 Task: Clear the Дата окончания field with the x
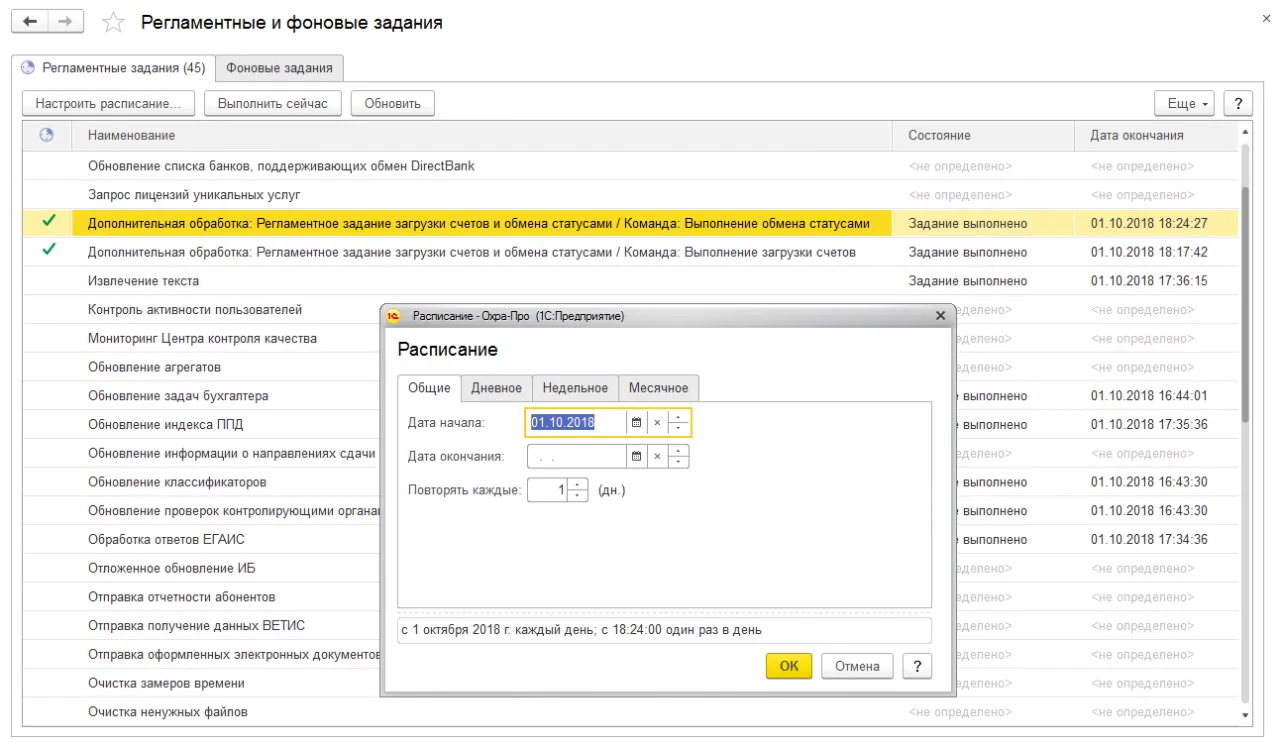tap(657, 457)
